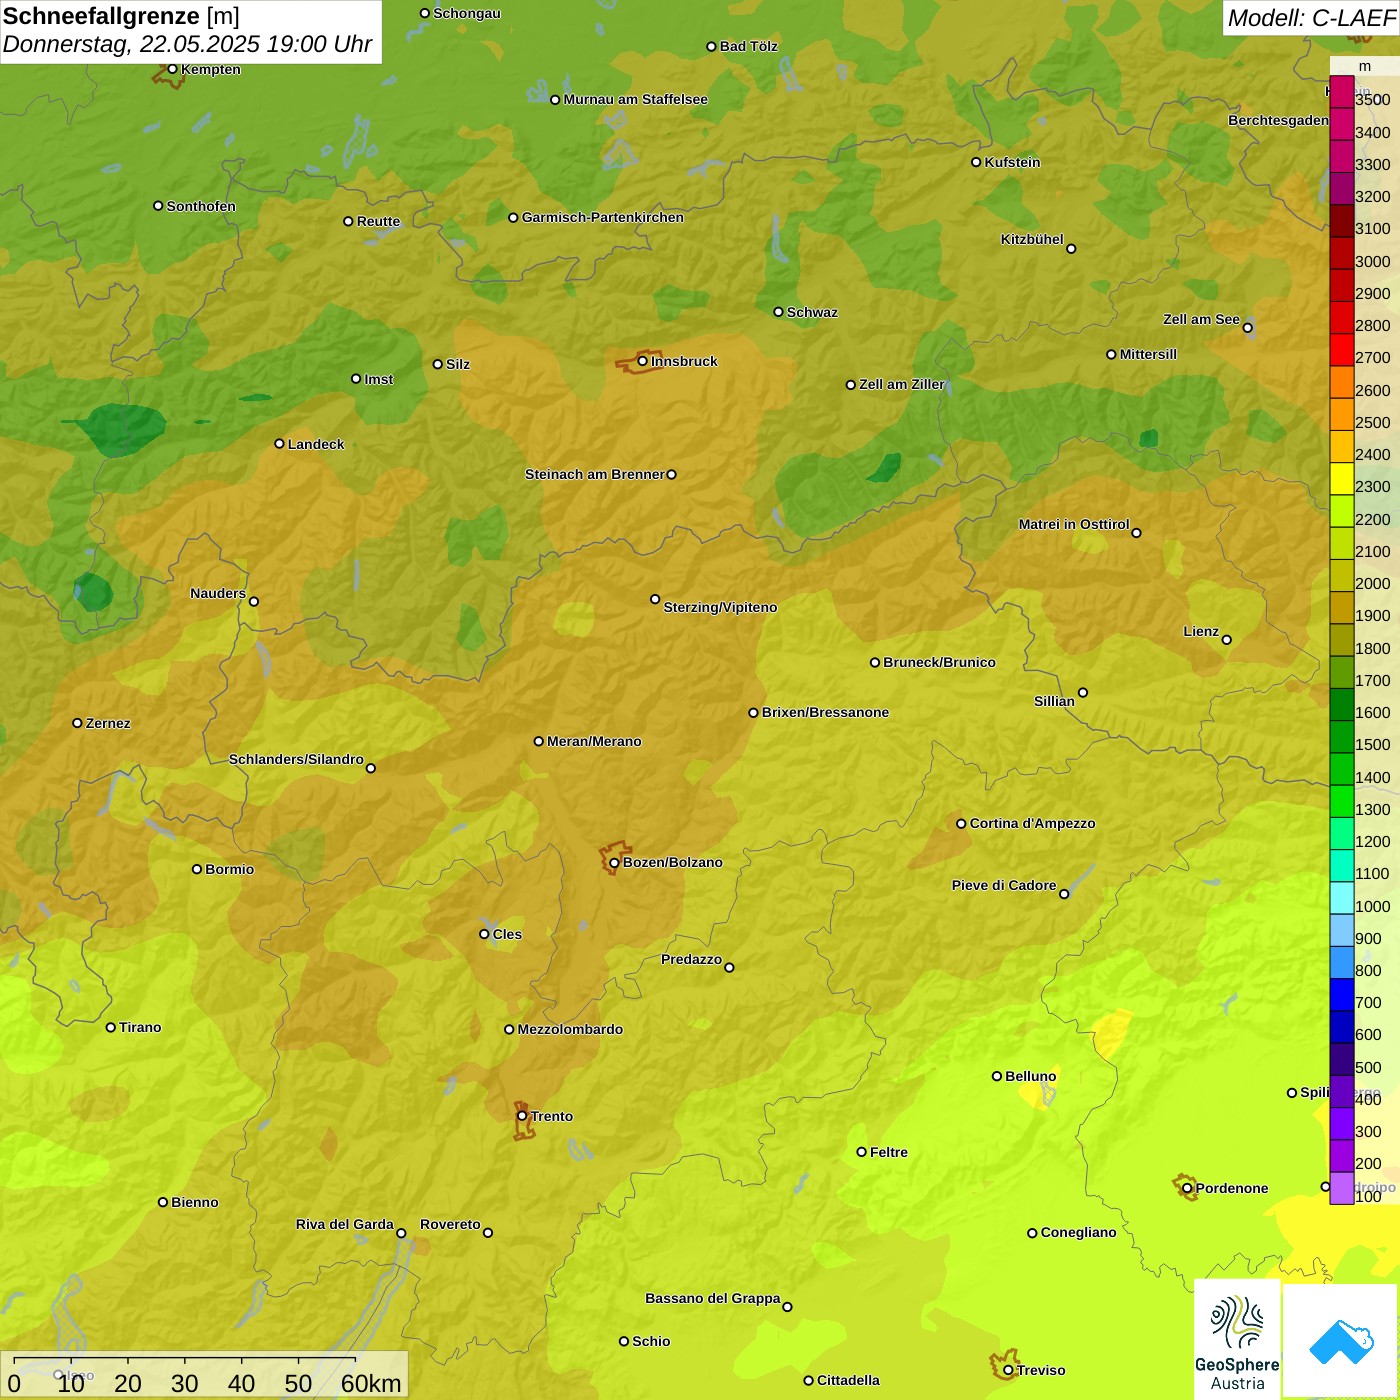Click the Landeck location dot

point(280,444)
